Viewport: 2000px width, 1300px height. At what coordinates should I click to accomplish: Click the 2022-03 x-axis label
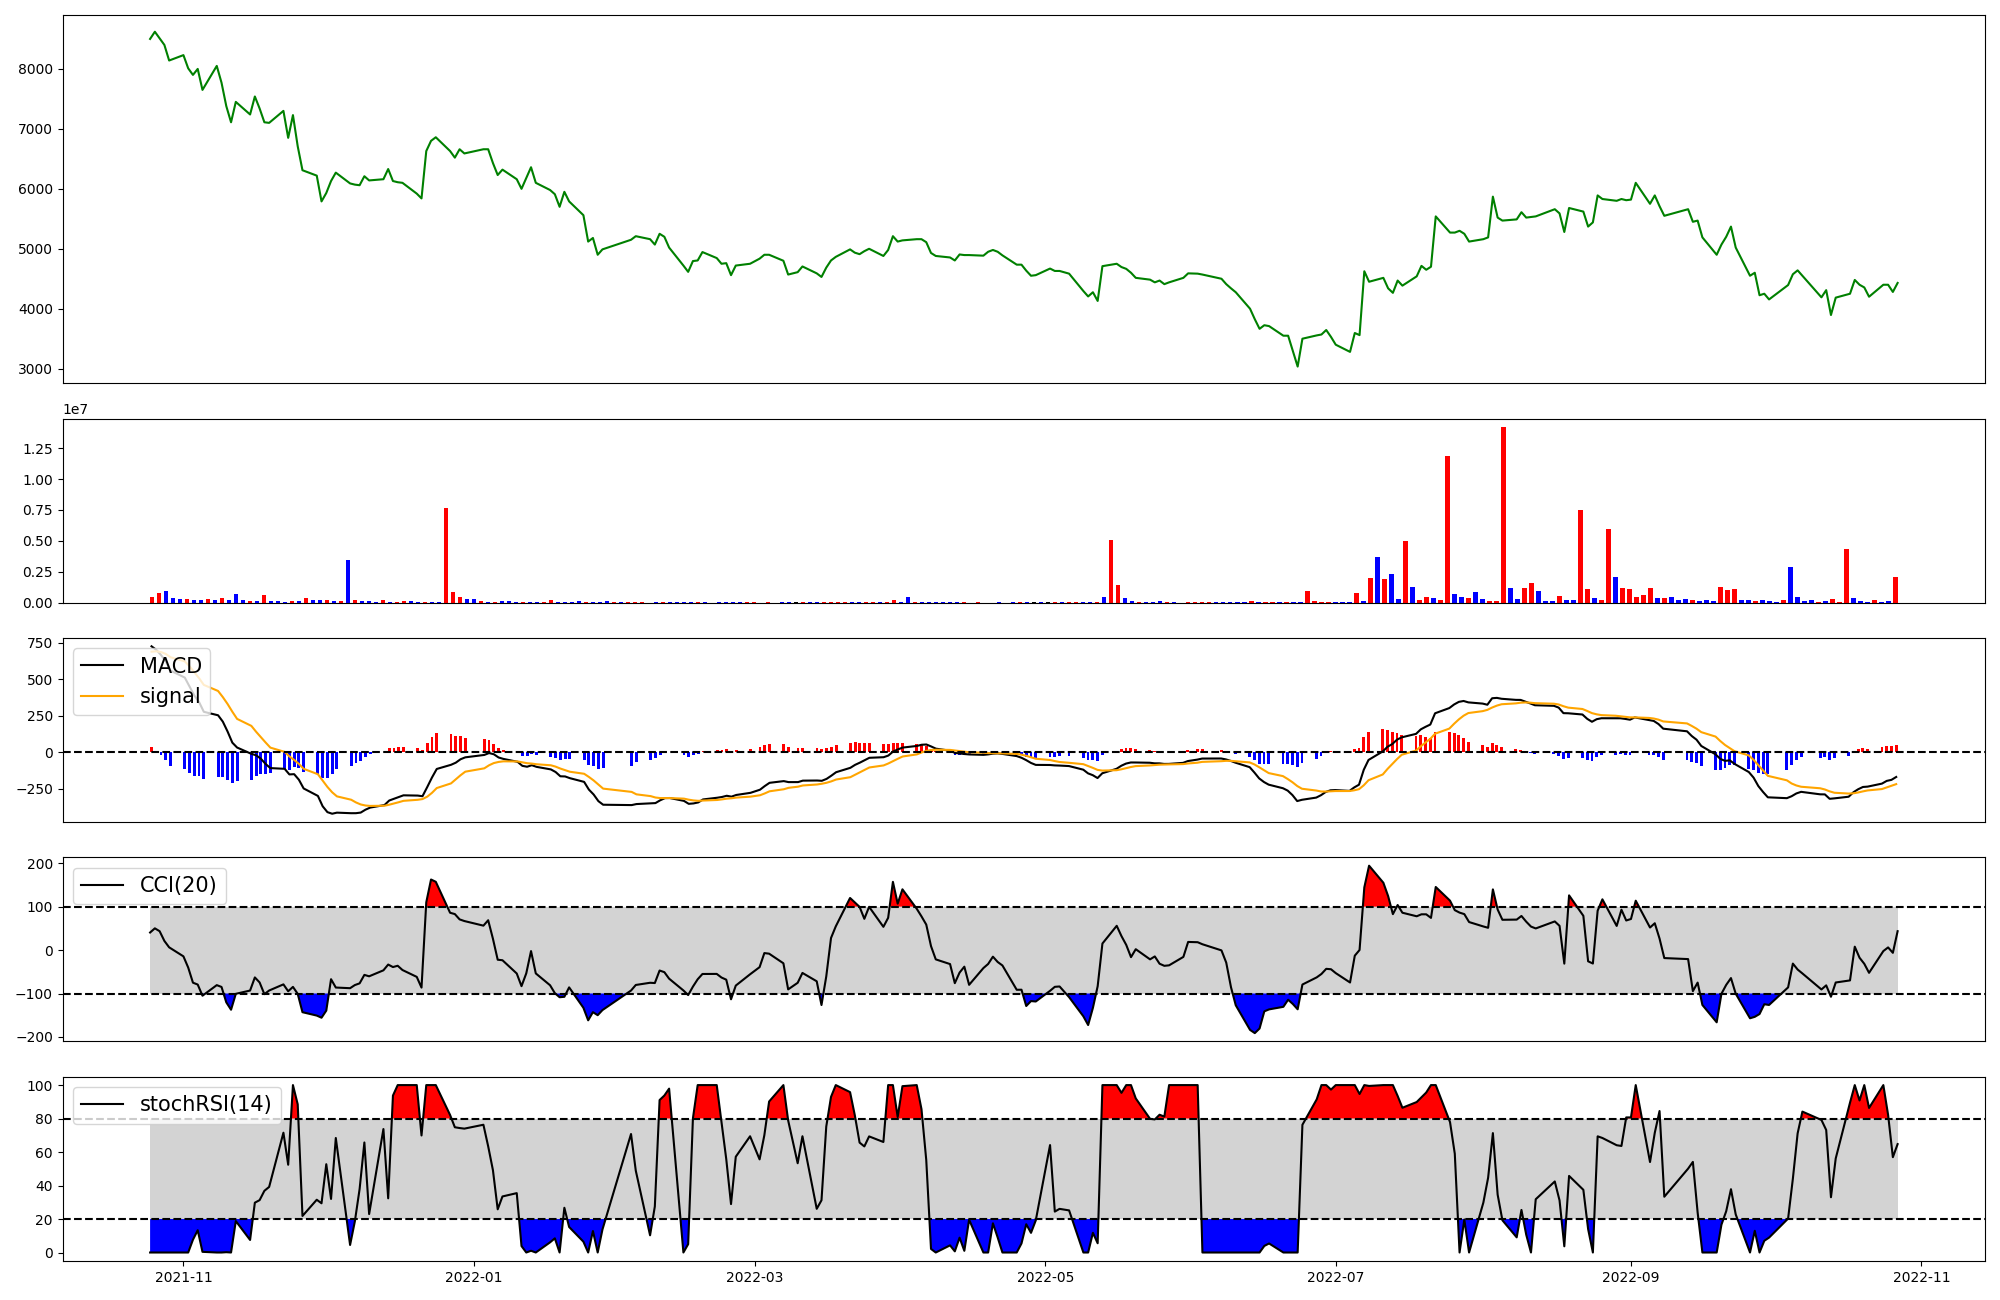pos(755,1276)
